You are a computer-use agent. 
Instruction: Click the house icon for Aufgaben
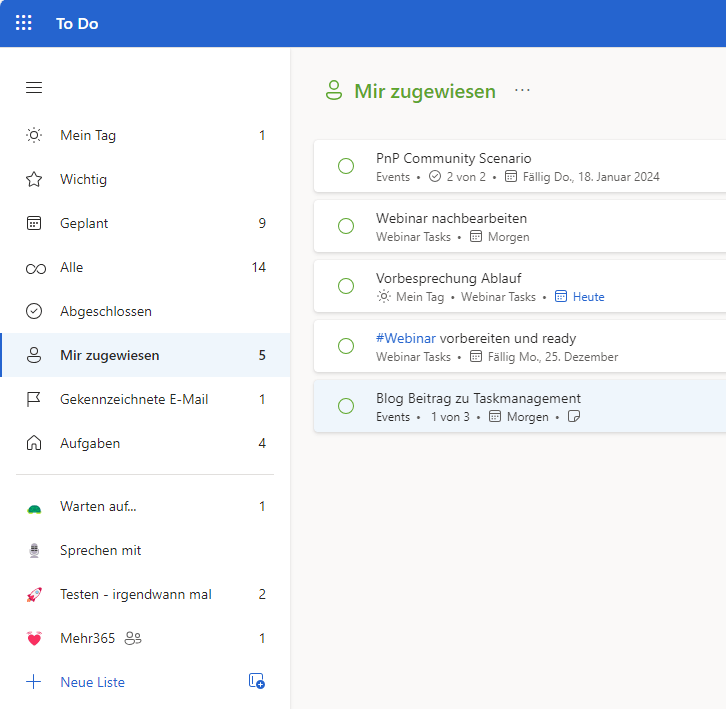click(34, 443)
